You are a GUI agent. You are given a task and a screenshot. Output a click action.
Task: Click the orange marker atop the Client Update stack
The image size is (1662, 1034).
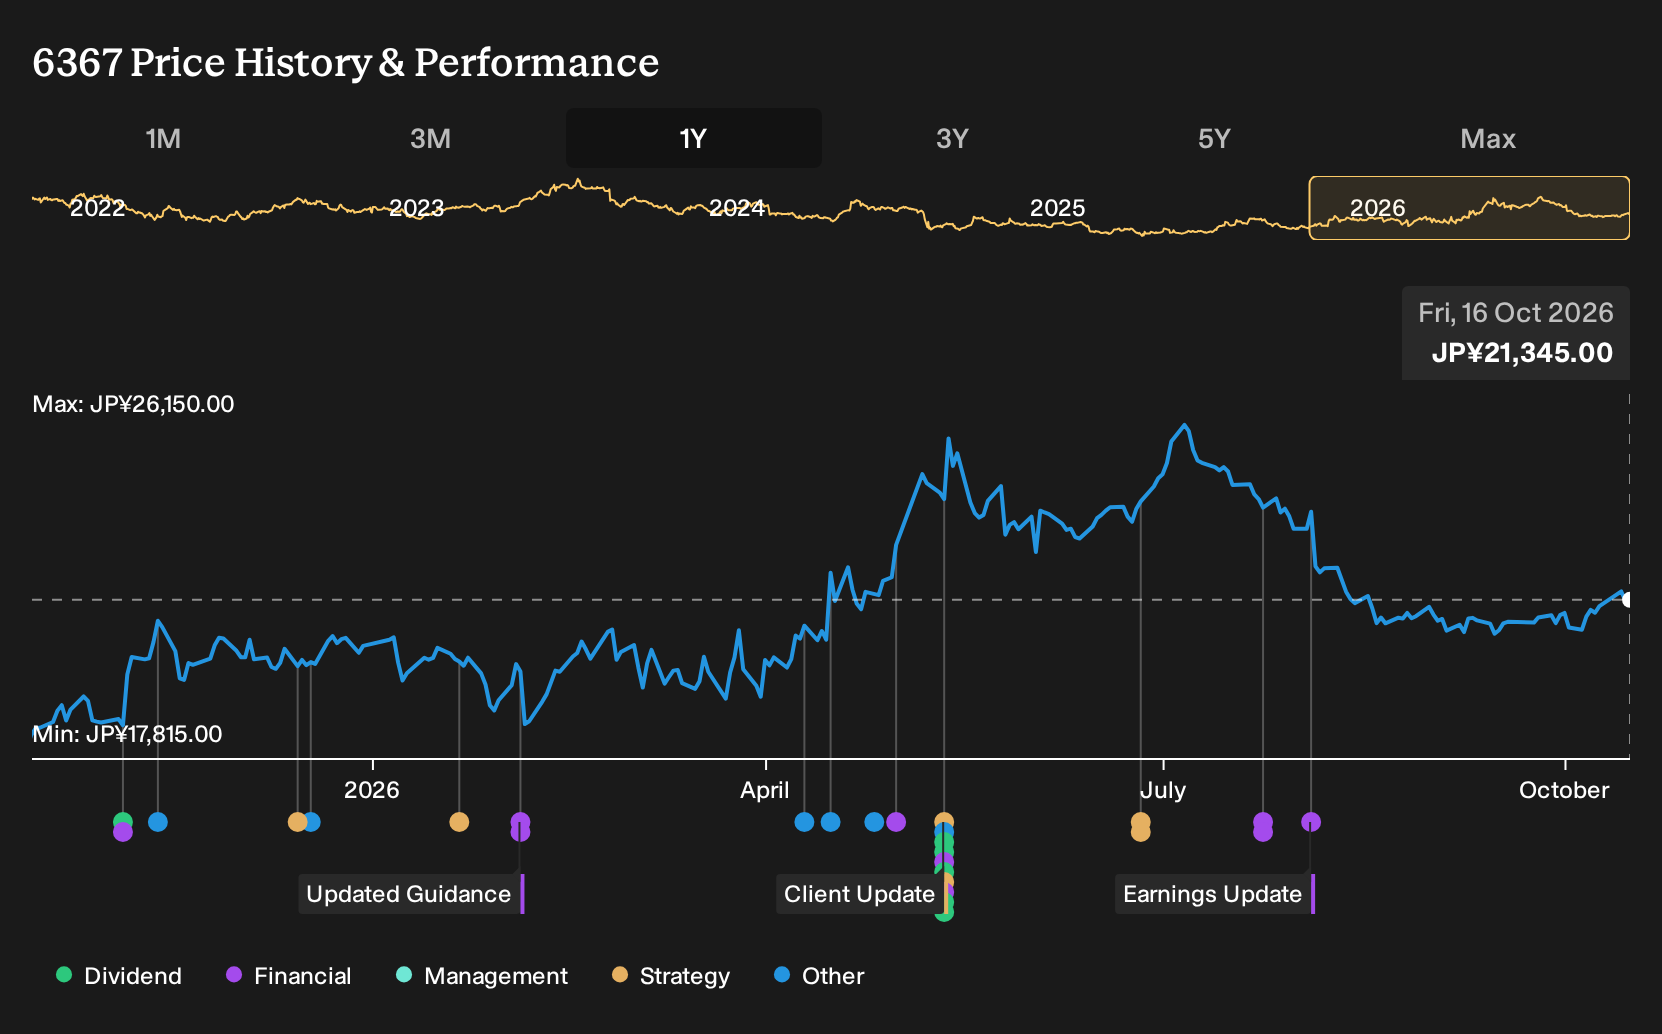point(944,822)
